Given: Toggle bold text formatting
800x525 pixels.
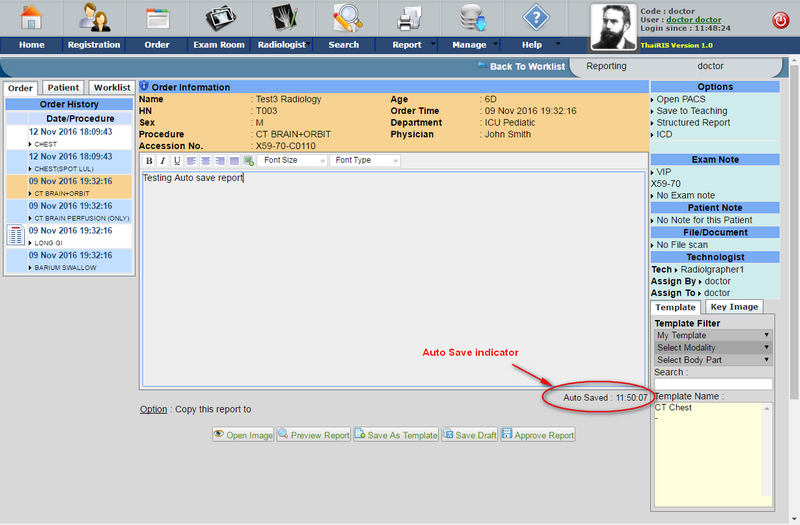Looking at the screenshot, I should [x=149, y=161].
